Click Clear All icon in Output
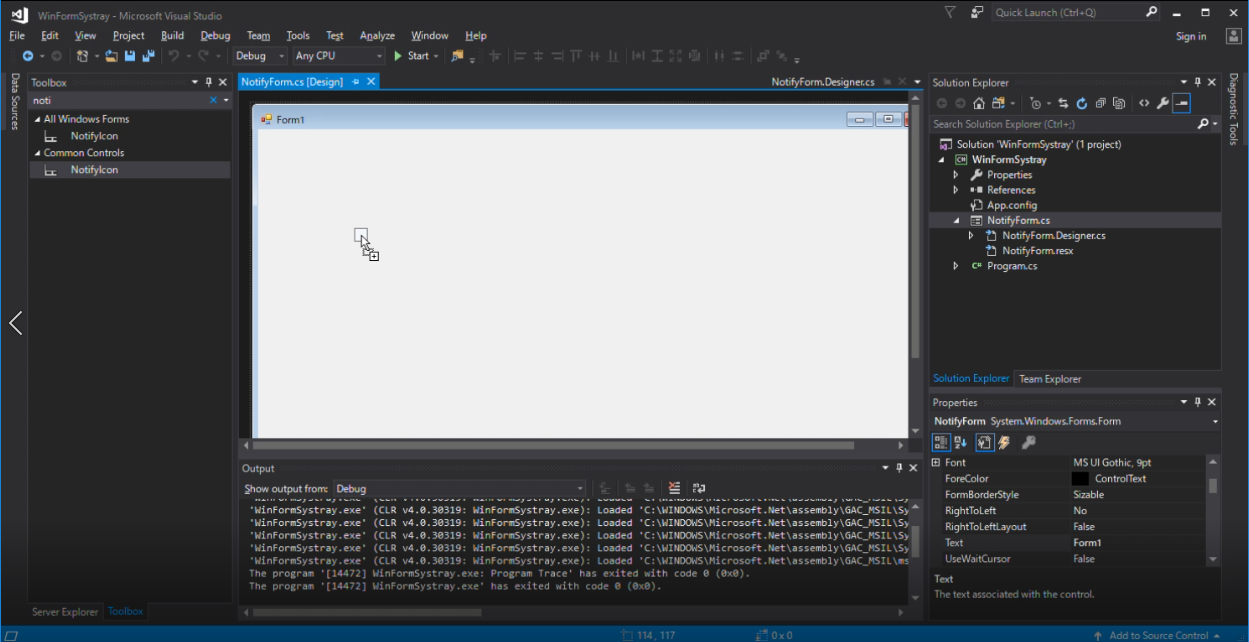The image size is (1249, 642). (x=674, y=489)
